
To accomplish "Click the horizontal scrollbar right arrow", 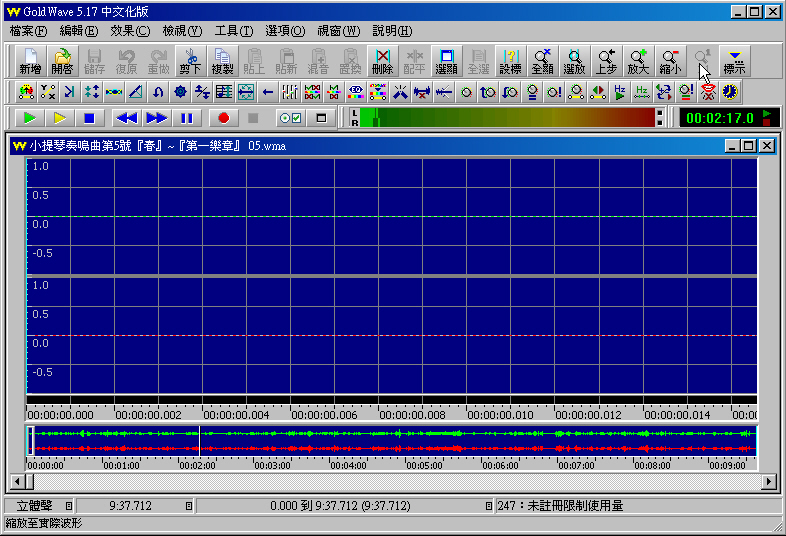I will coord(769,481).
